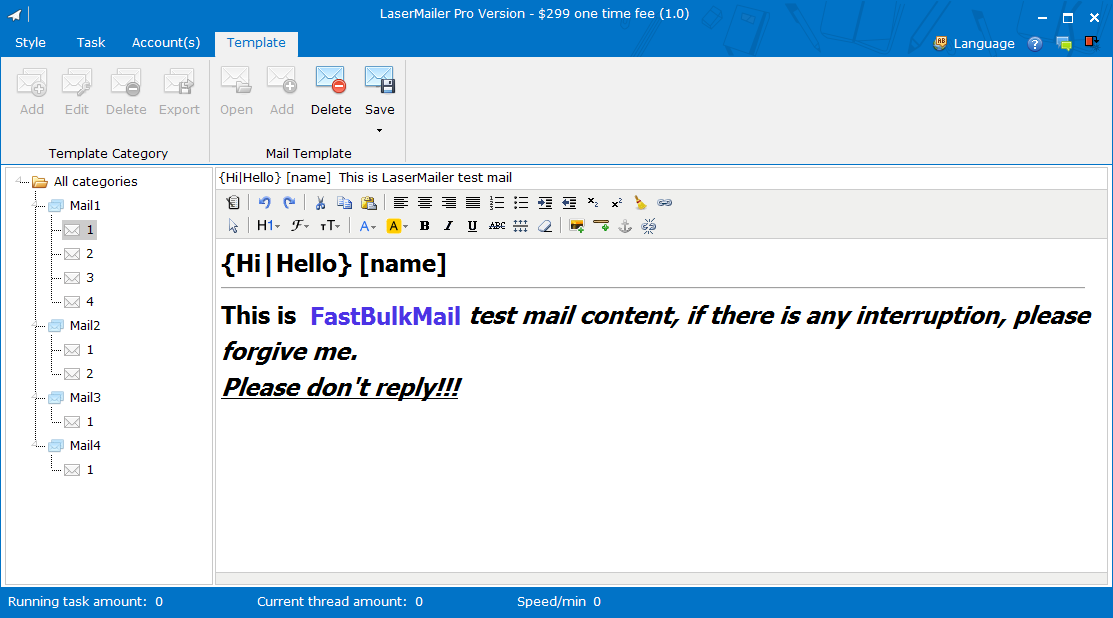Select the Template tab

(256, 43)
